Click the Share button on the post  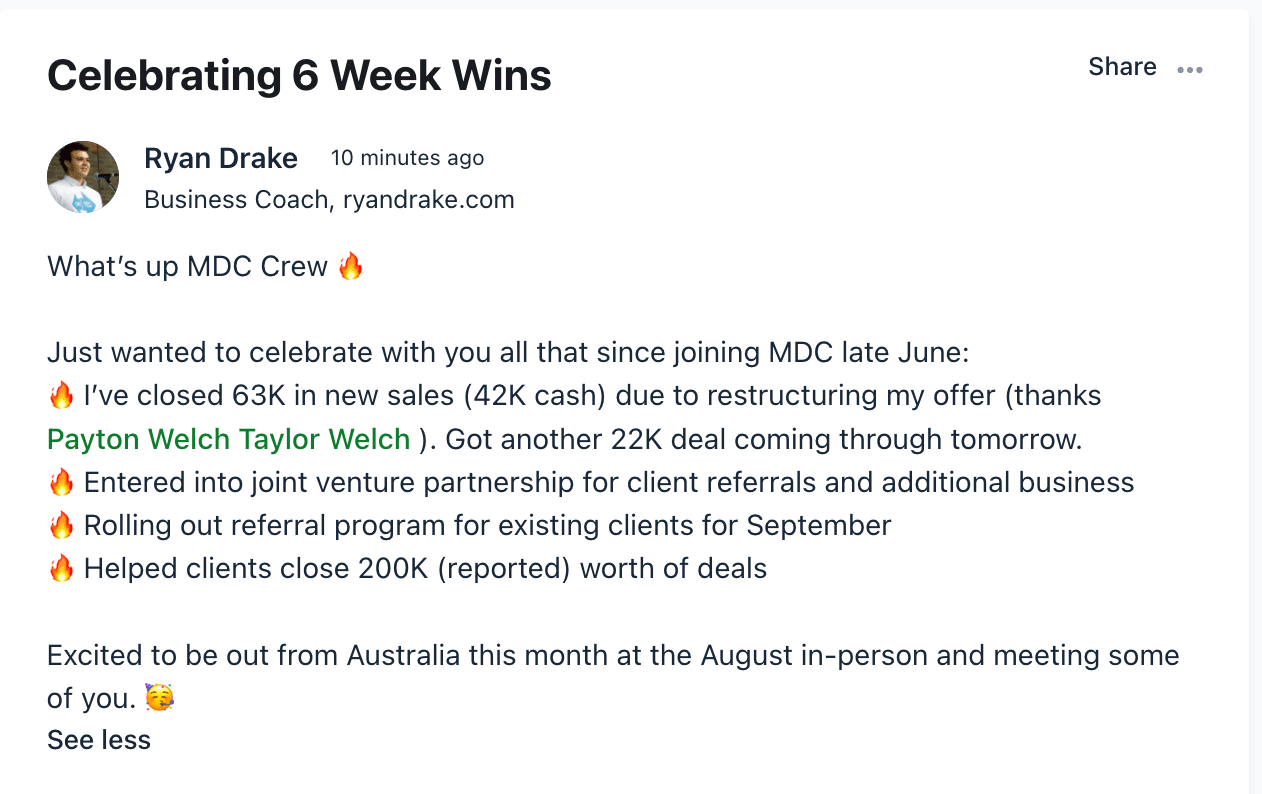1122,67
